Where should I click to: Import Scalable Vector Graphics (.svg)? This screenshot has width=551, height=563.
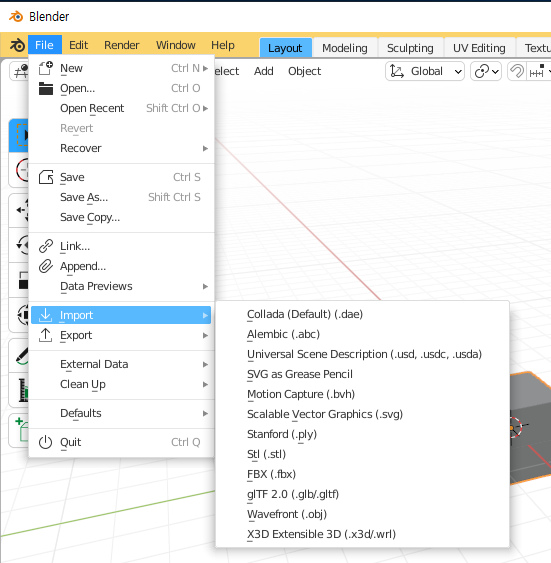tap(363, 414)
